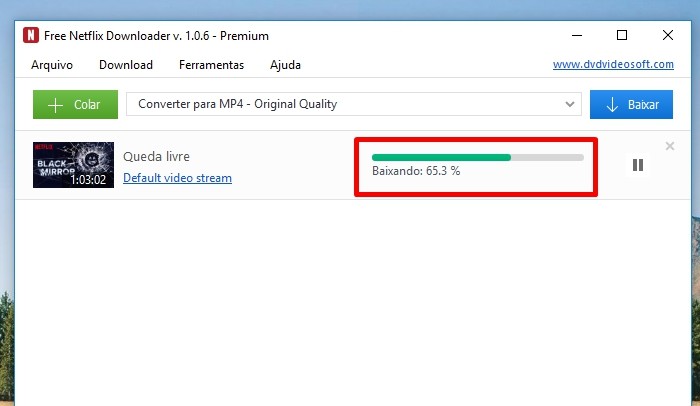Image resolution: width=700 pixels, height=406 pixels.
Task: Minimize the Free Netflix Downloader window
Action: coord(577,35)
